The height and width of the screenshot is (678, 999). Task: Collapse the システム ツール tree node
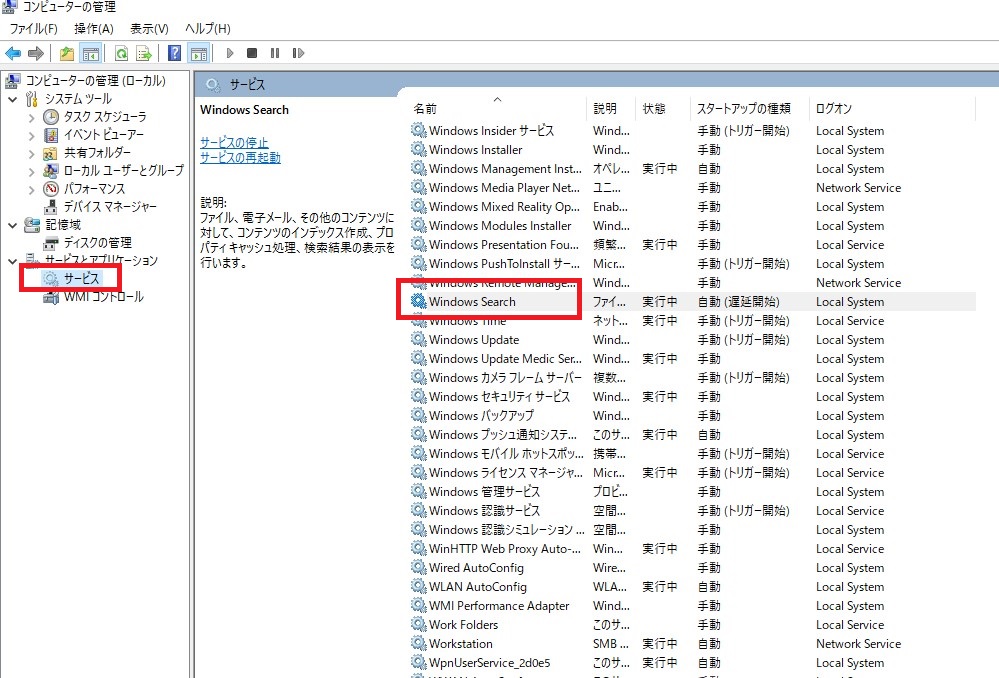pos(13,99)
